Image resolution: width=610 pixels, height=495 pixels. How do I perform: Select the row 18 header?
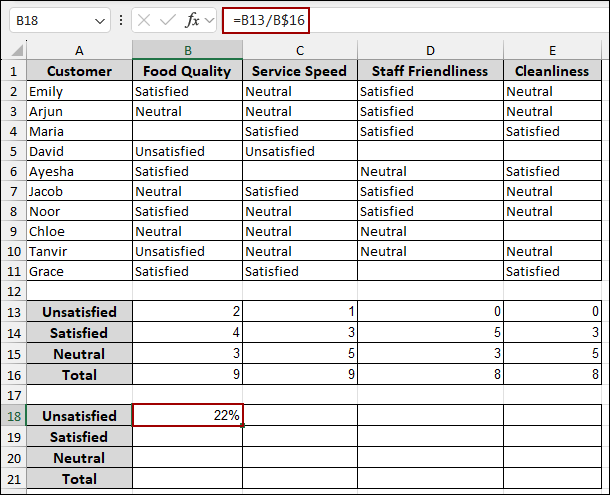[x=12, y=416]
